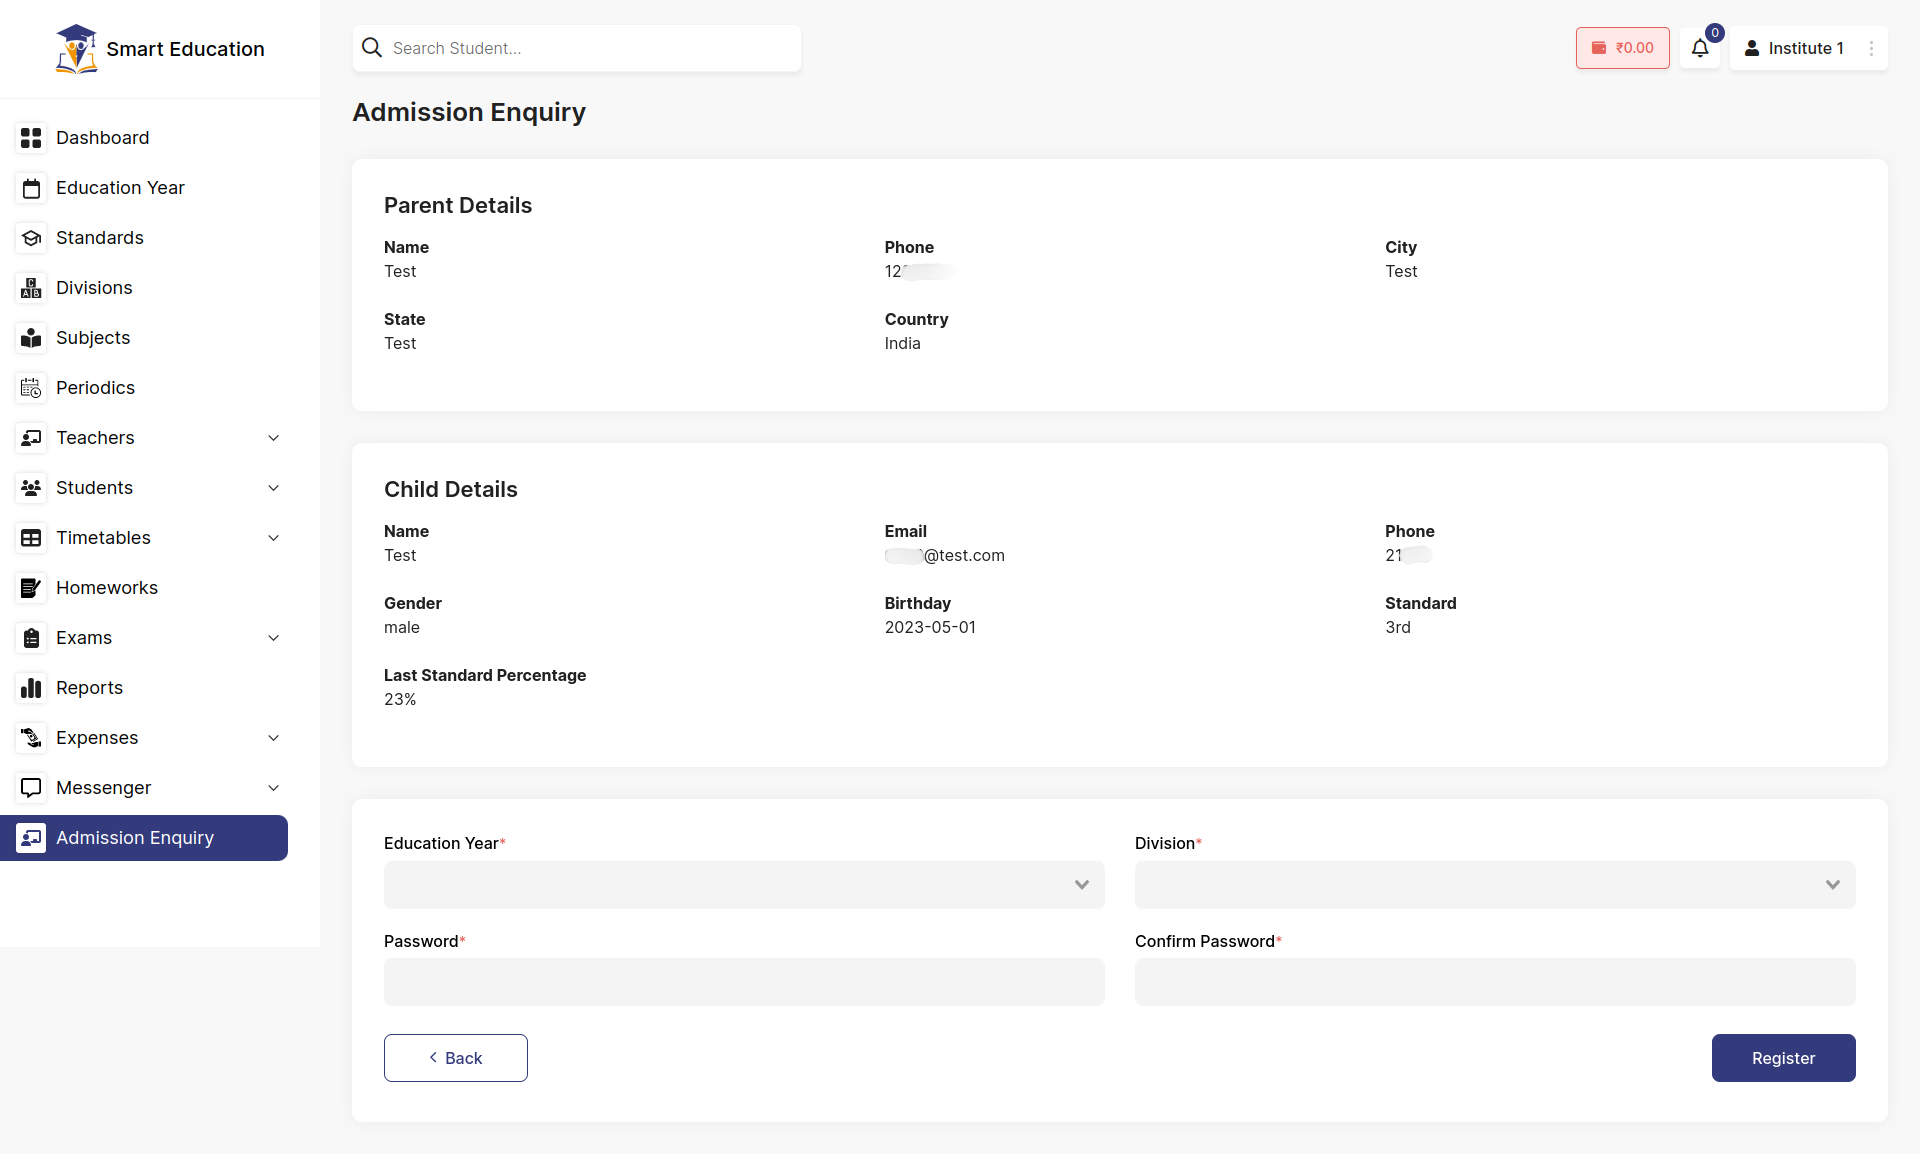
Task: Expand the Timetables submenu chevron
Action: click(274, 538)
